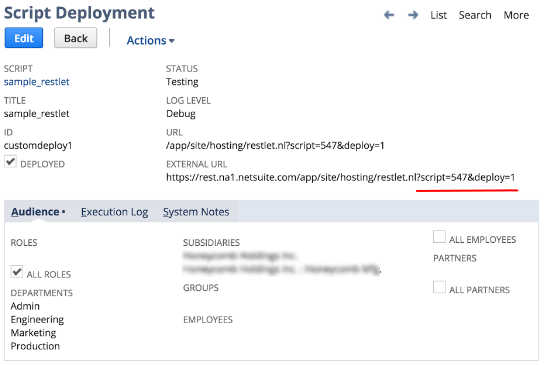Click the sample_restlet title value
This screenshot has width=544, height=366.
point(36,114)
